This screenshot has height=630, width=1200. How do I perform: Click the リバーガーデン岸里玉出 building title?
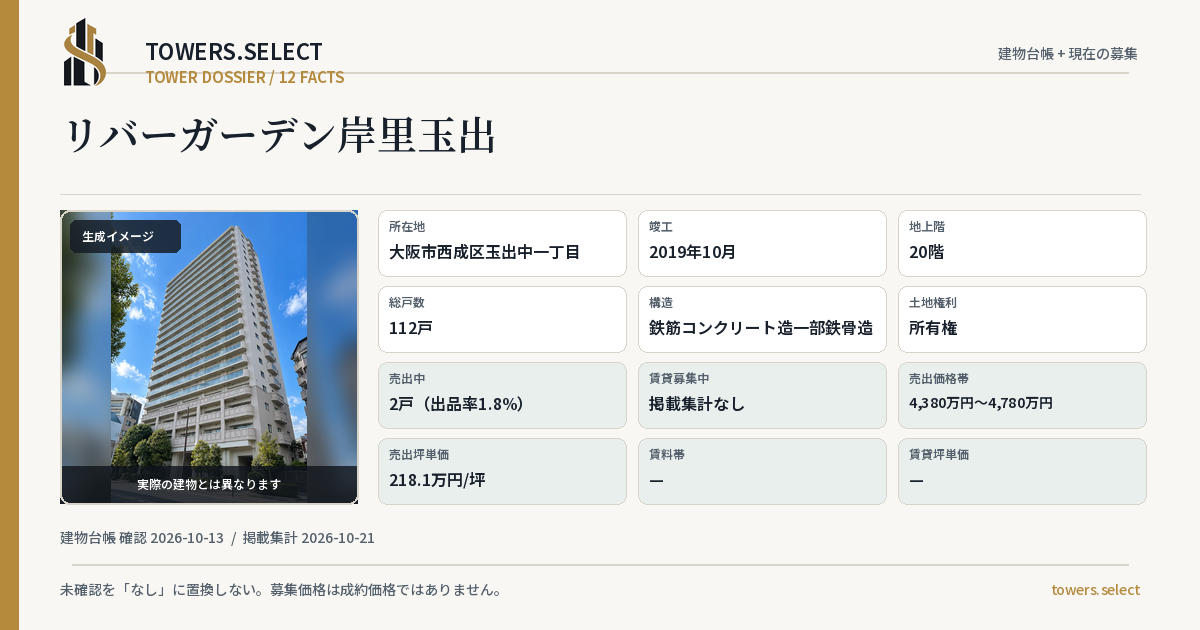(x=279, y=136)
